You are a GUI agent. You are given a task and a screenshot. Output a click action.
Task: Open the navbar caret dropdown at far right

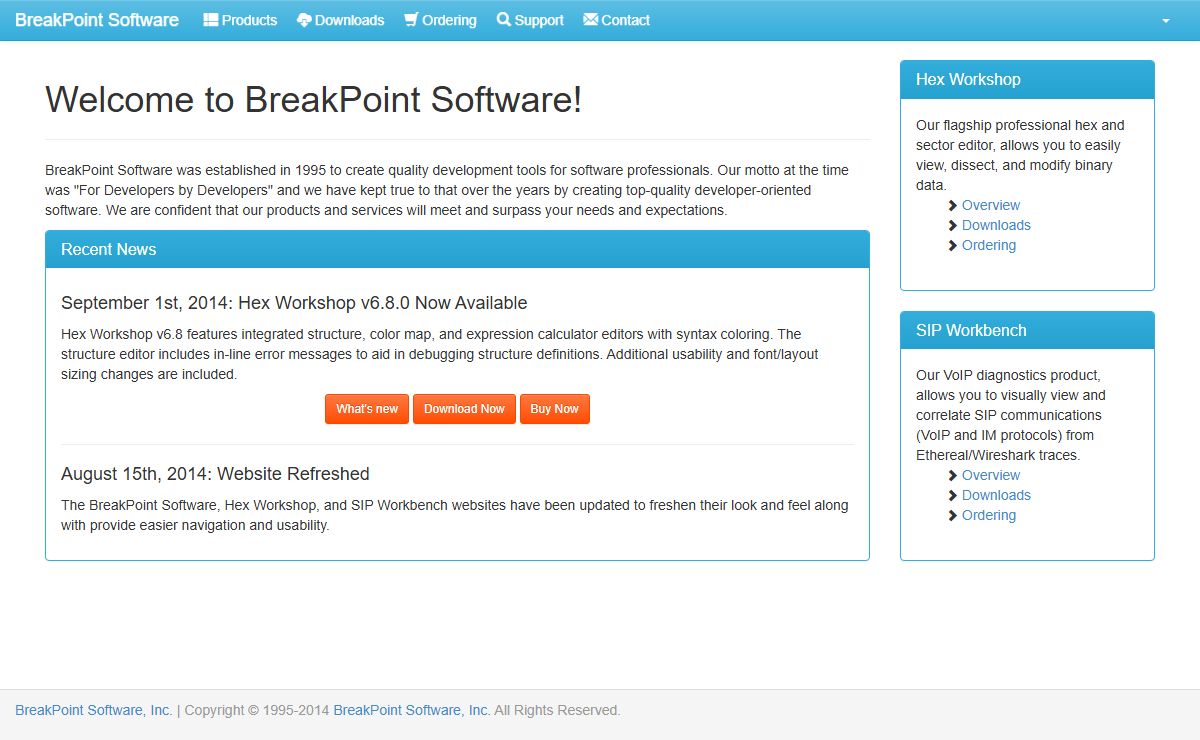[1165, 20]
